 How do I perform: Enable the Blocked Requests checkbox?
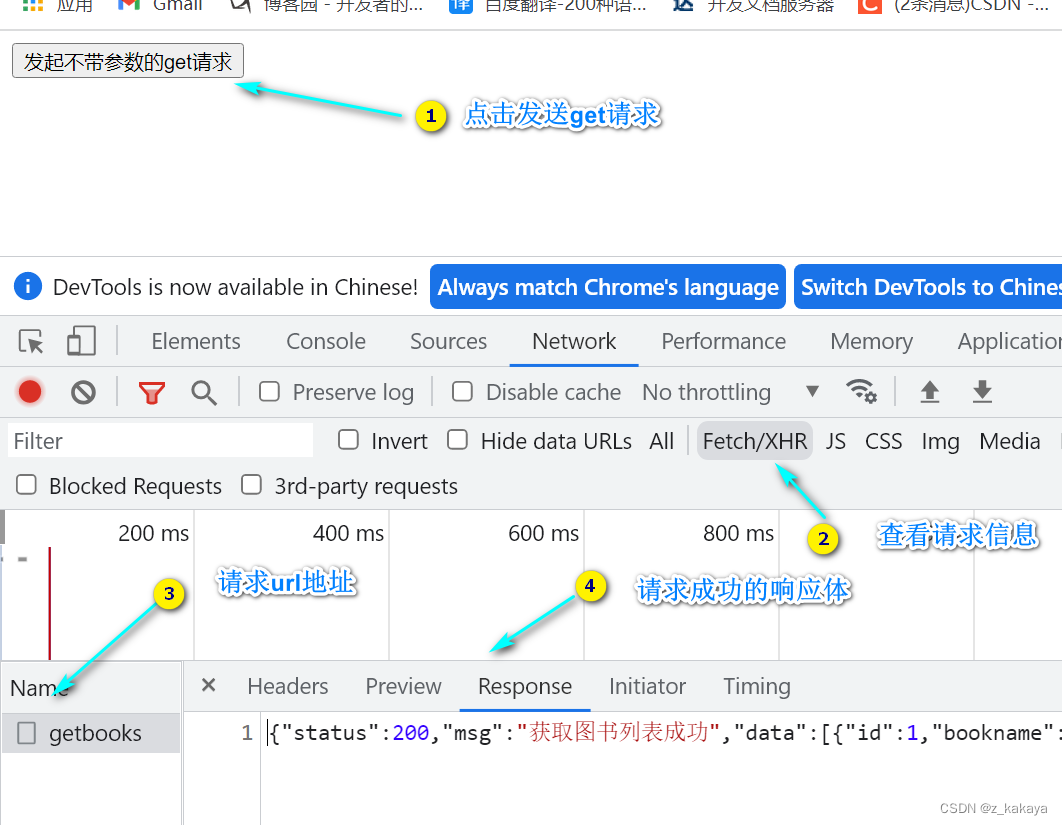click(x=26, y=484)
